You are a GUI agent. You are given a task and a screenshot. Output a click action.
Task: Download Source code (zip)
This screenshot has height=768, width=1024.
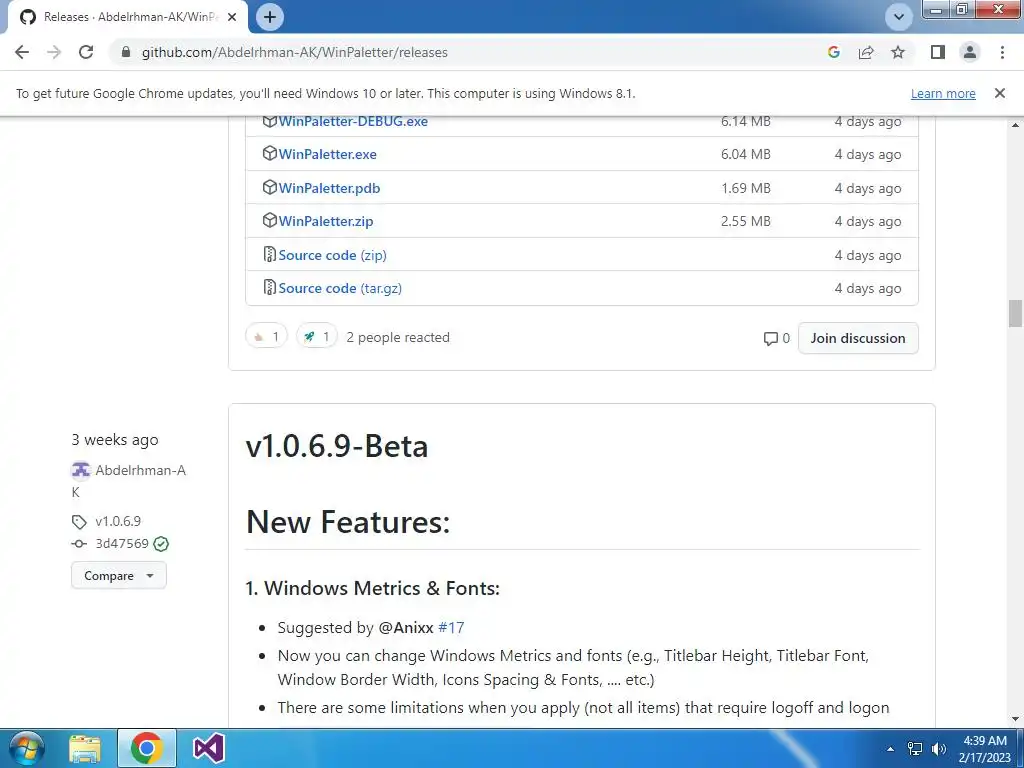point(332,255)
